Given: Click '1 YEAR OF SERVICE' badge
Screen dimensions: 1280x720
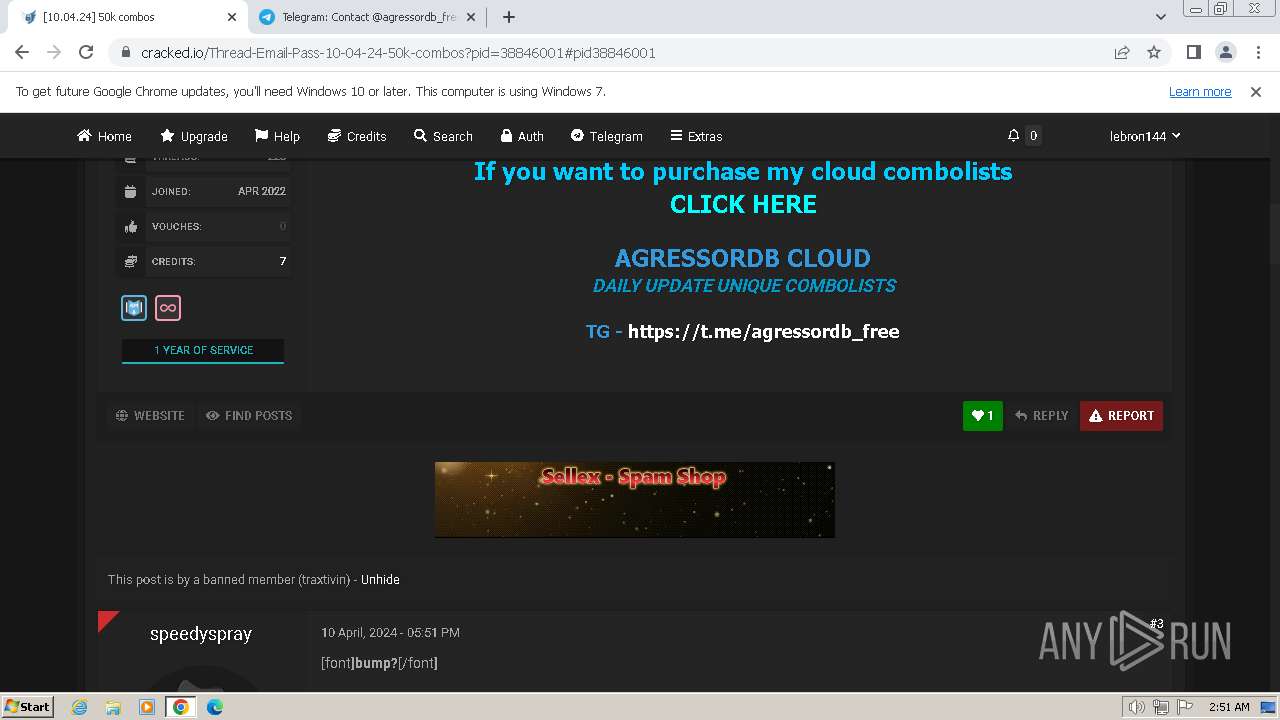Looking at the screenshot, I should [x=203, y=350].
